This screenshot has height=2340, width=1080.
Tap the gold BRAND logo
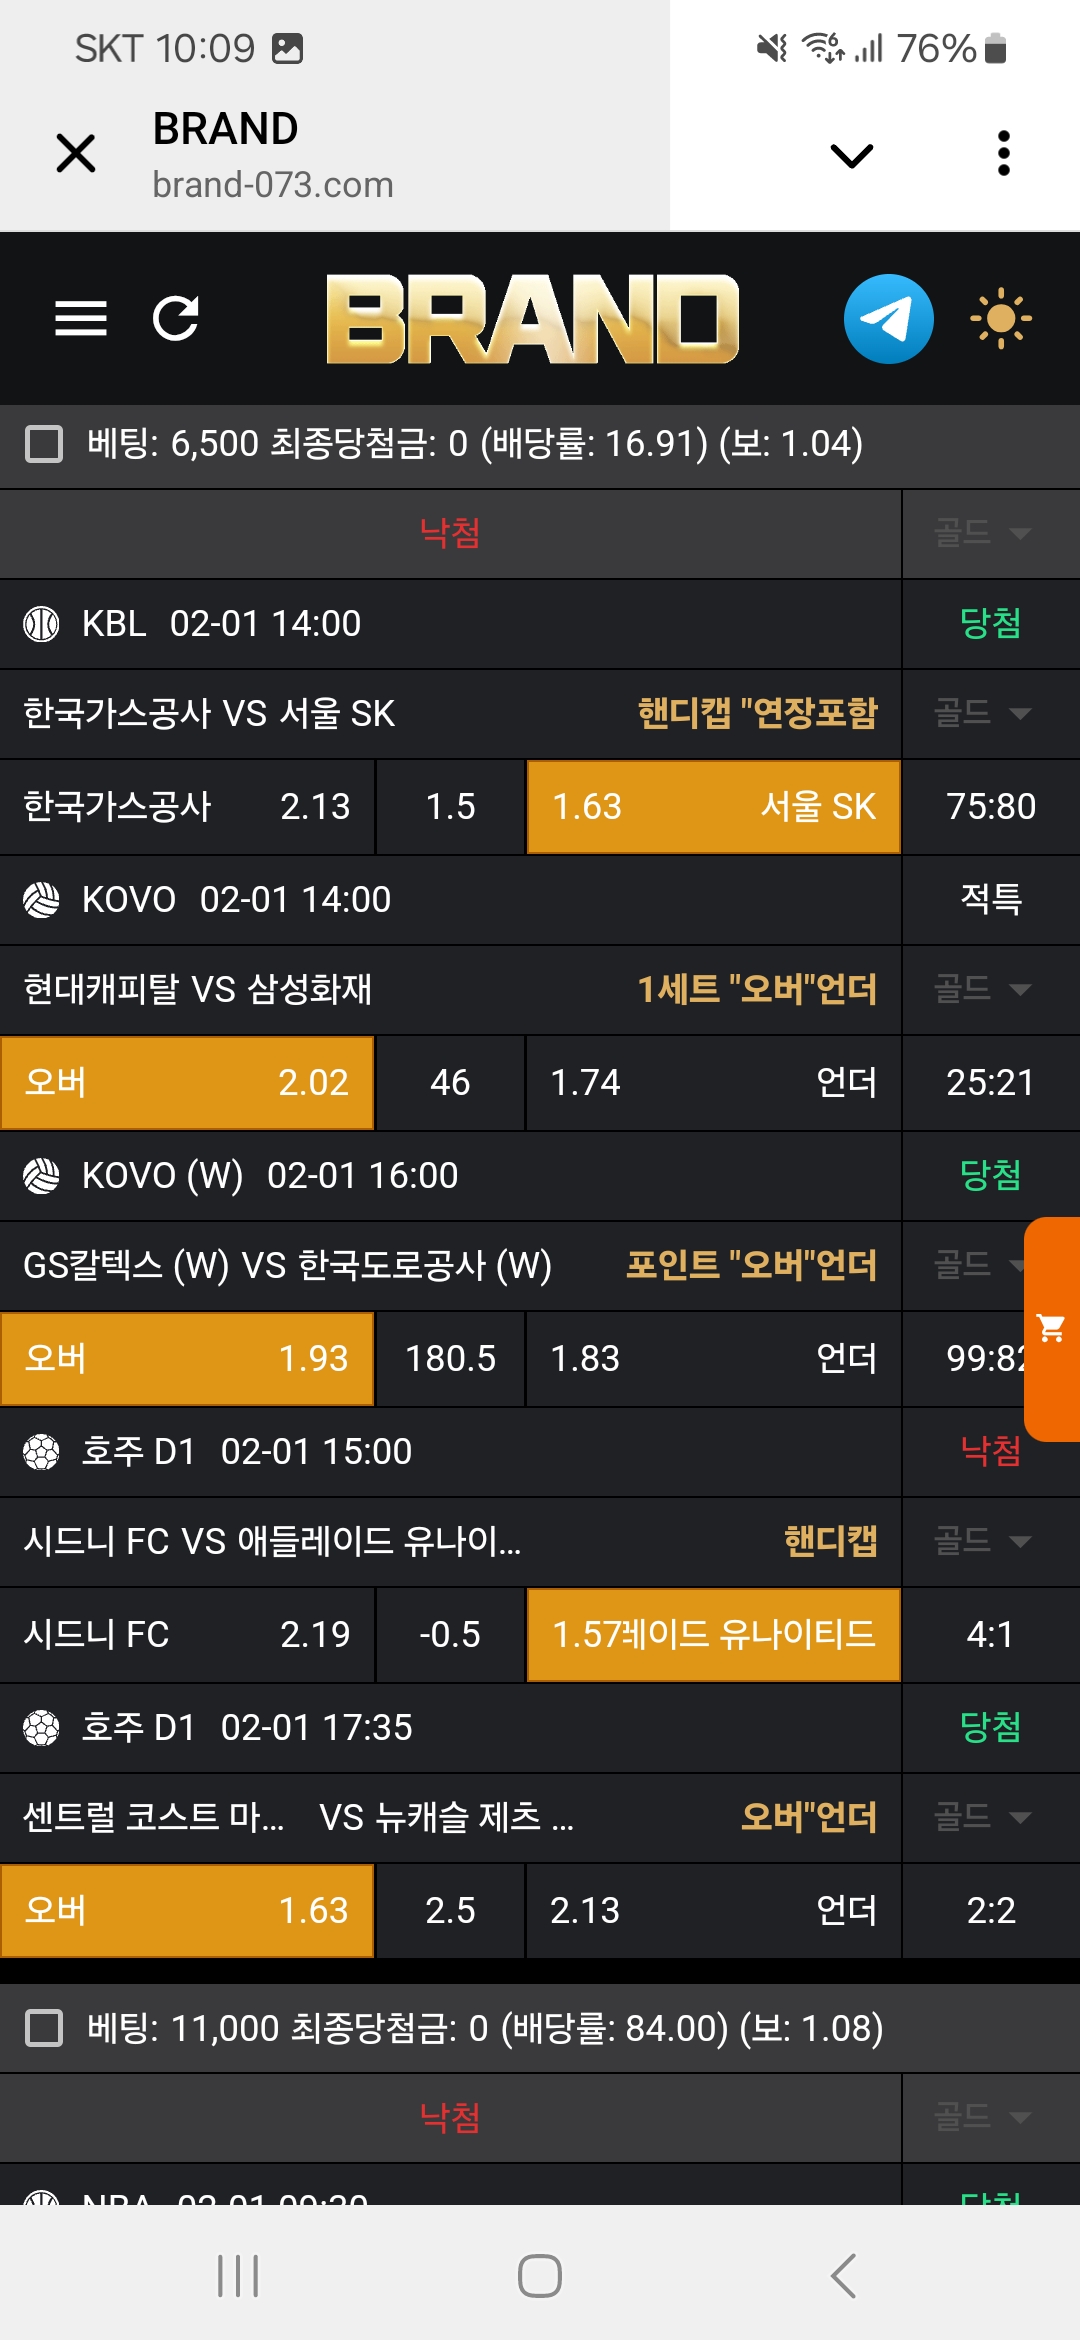tap(532, 318)
